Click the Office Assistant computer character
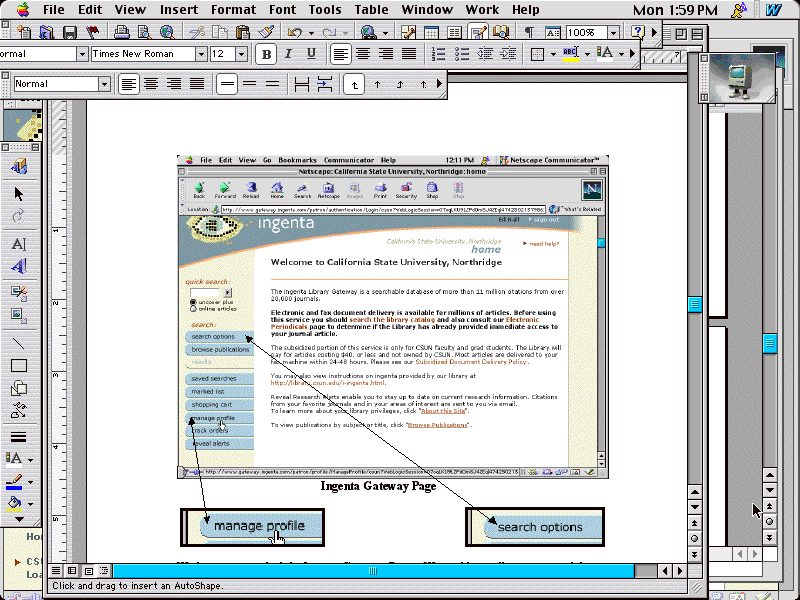The image size is (800, 600). tap(739, 77)
